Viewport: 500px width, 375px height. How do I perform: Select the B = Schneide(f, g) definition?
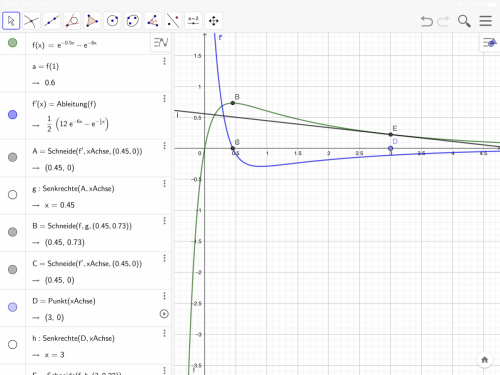pos(82,226)
